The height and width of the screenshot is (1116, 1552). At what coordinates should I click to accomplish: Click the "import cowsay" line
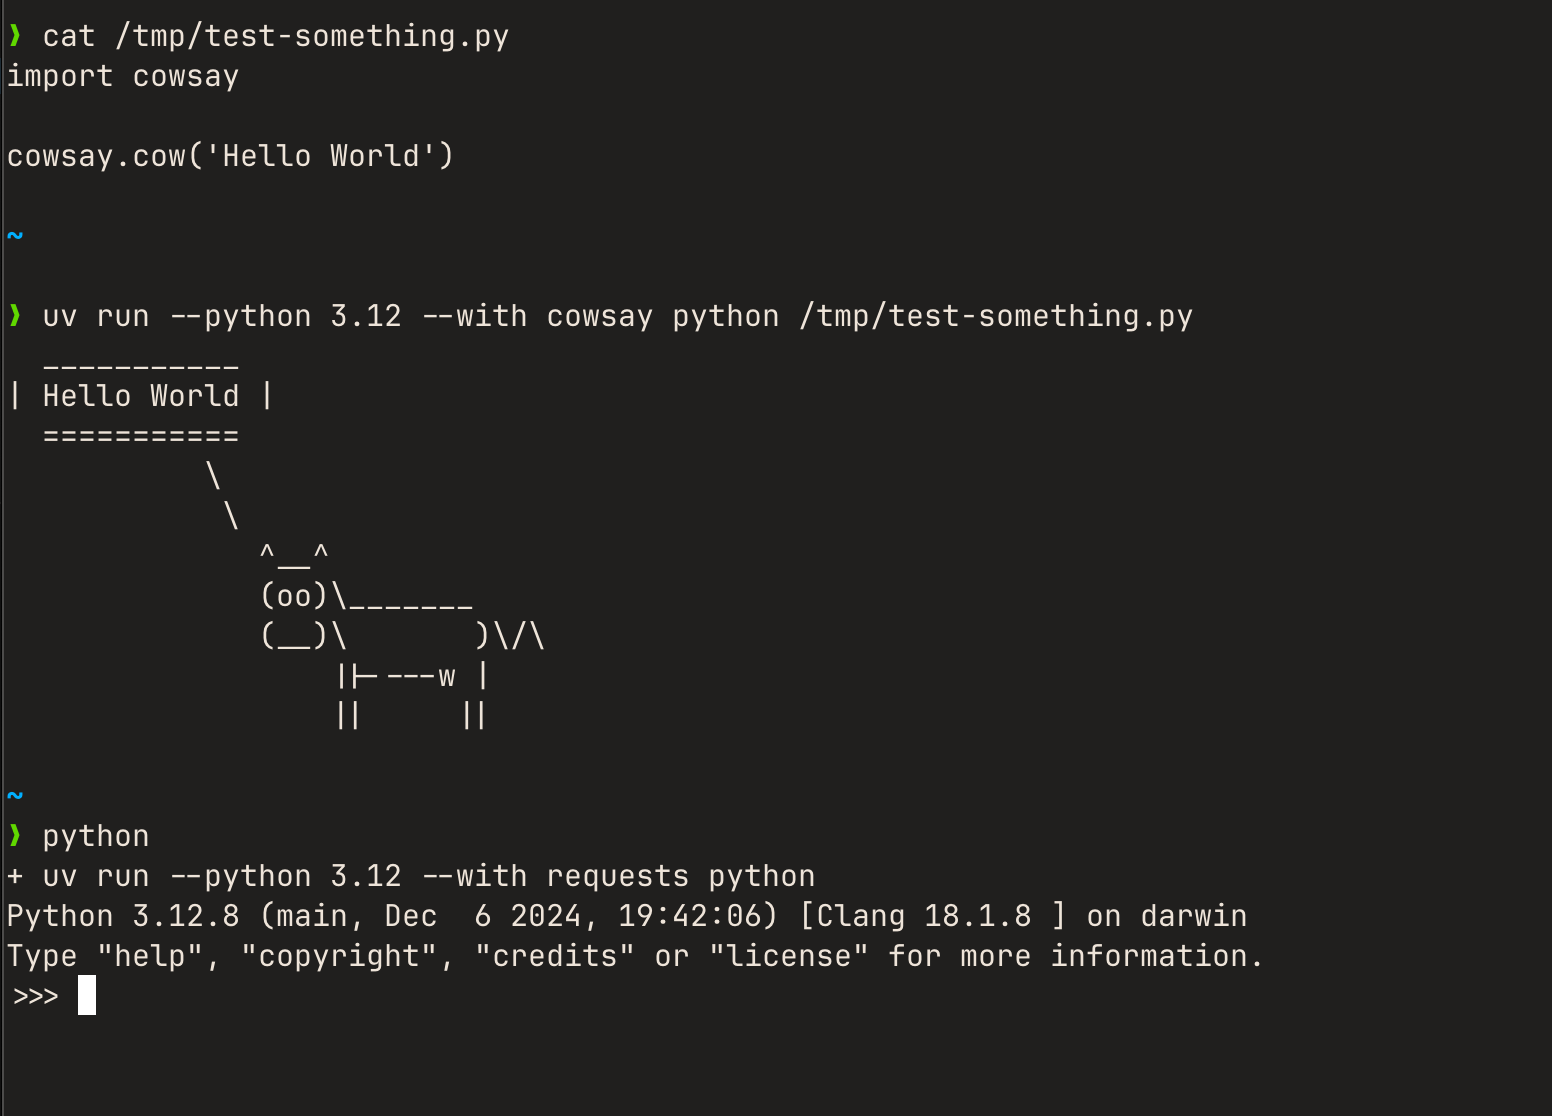(123, 76)
